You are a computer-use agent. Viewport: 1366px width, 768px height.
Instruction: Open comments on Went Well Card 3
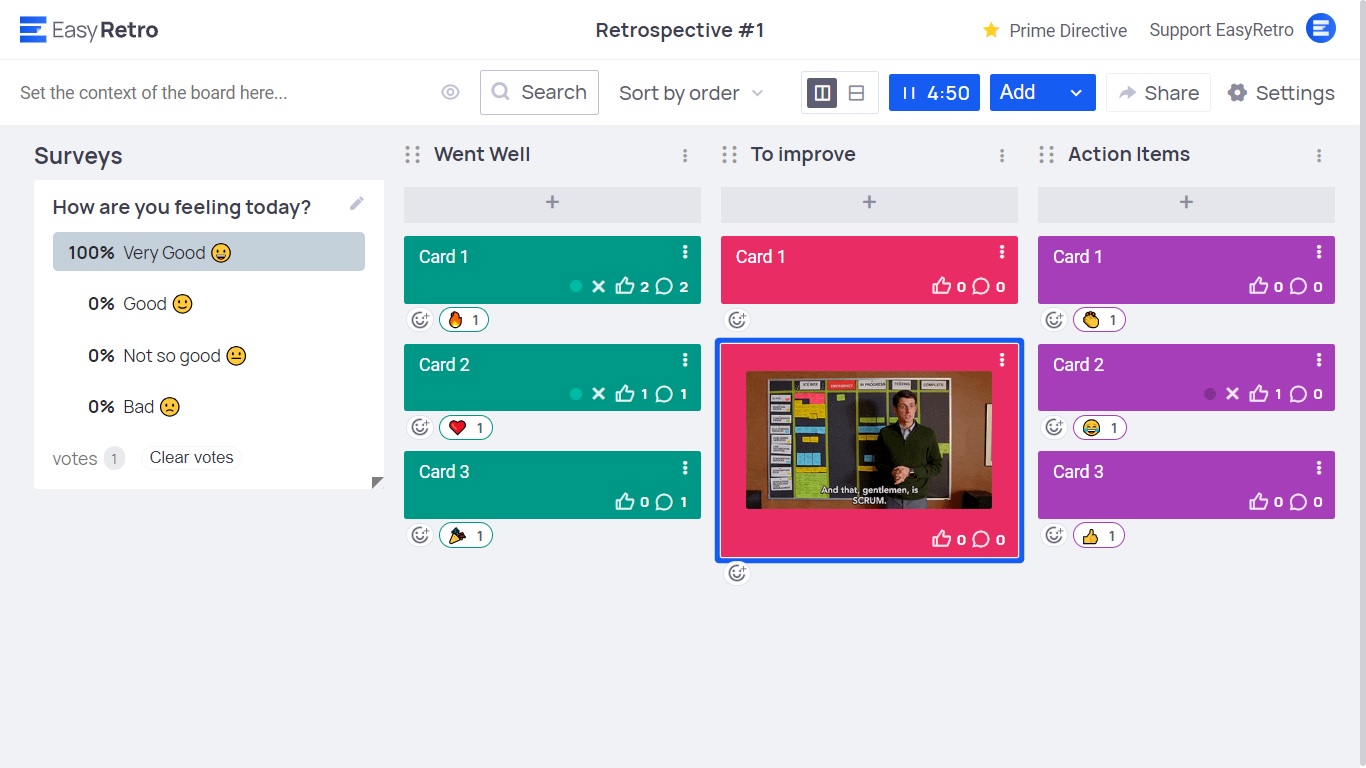tap(664, 502)
